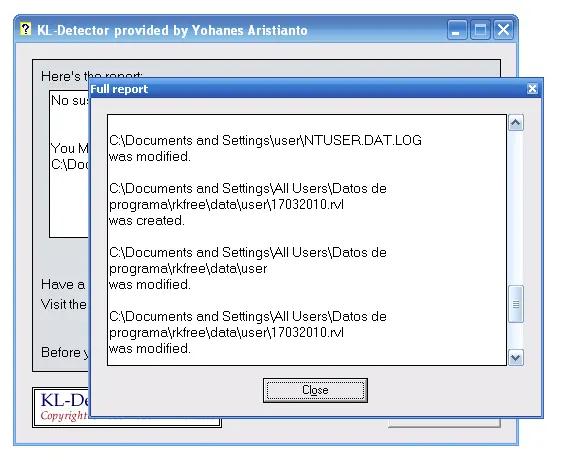
Task: Click the scrollbar down arrow in report
Action: (516, 357)
